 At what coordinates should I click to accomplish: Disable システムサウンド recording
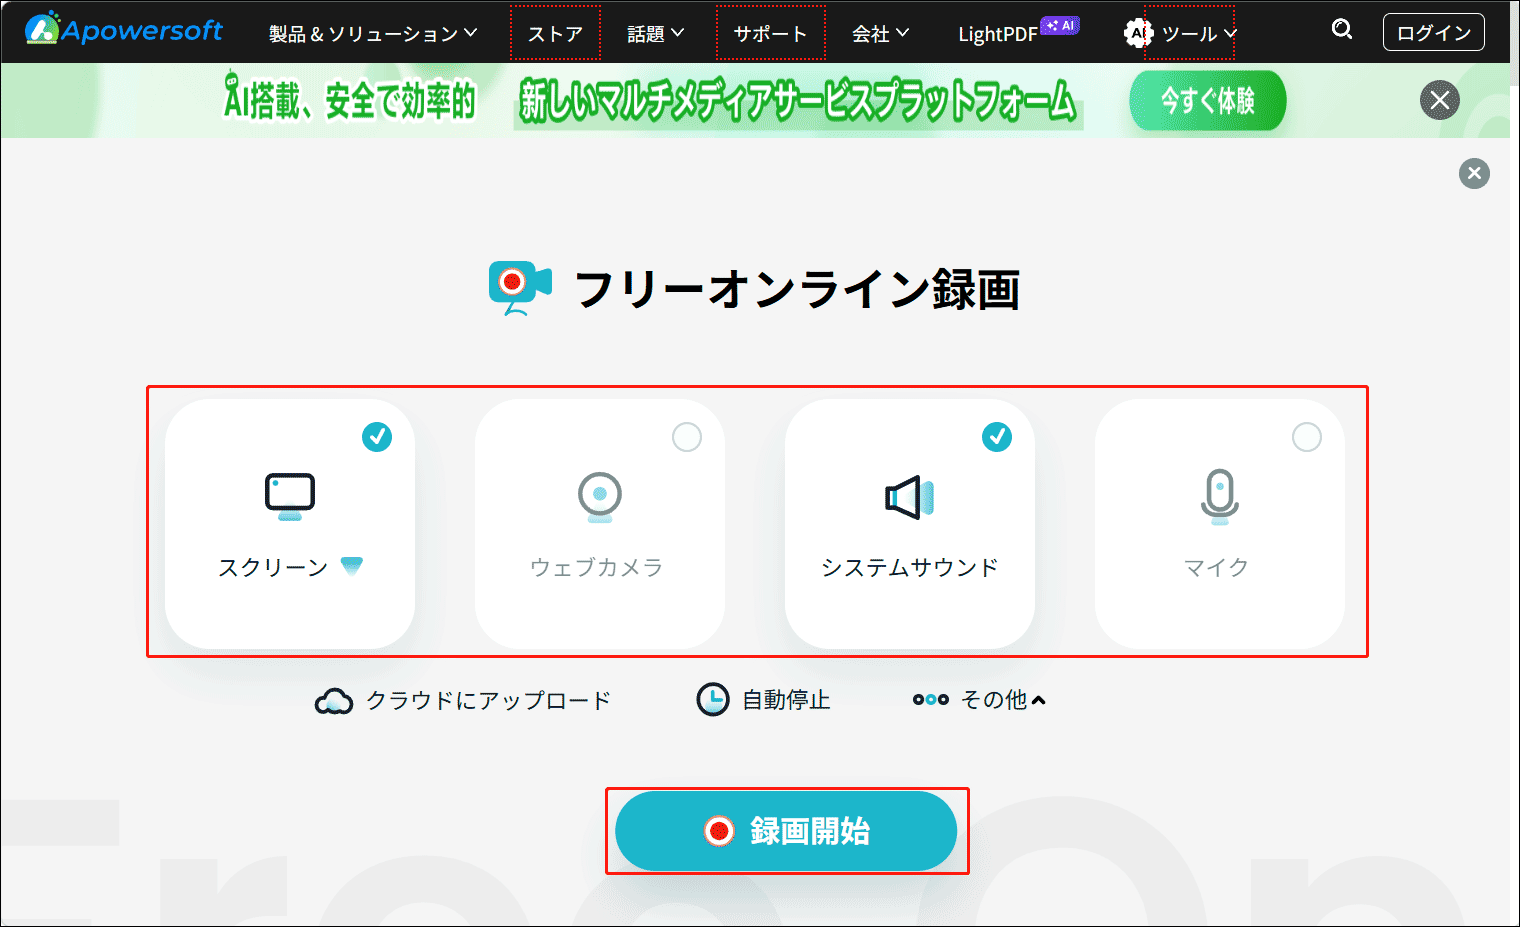click(x=998, y=437)
